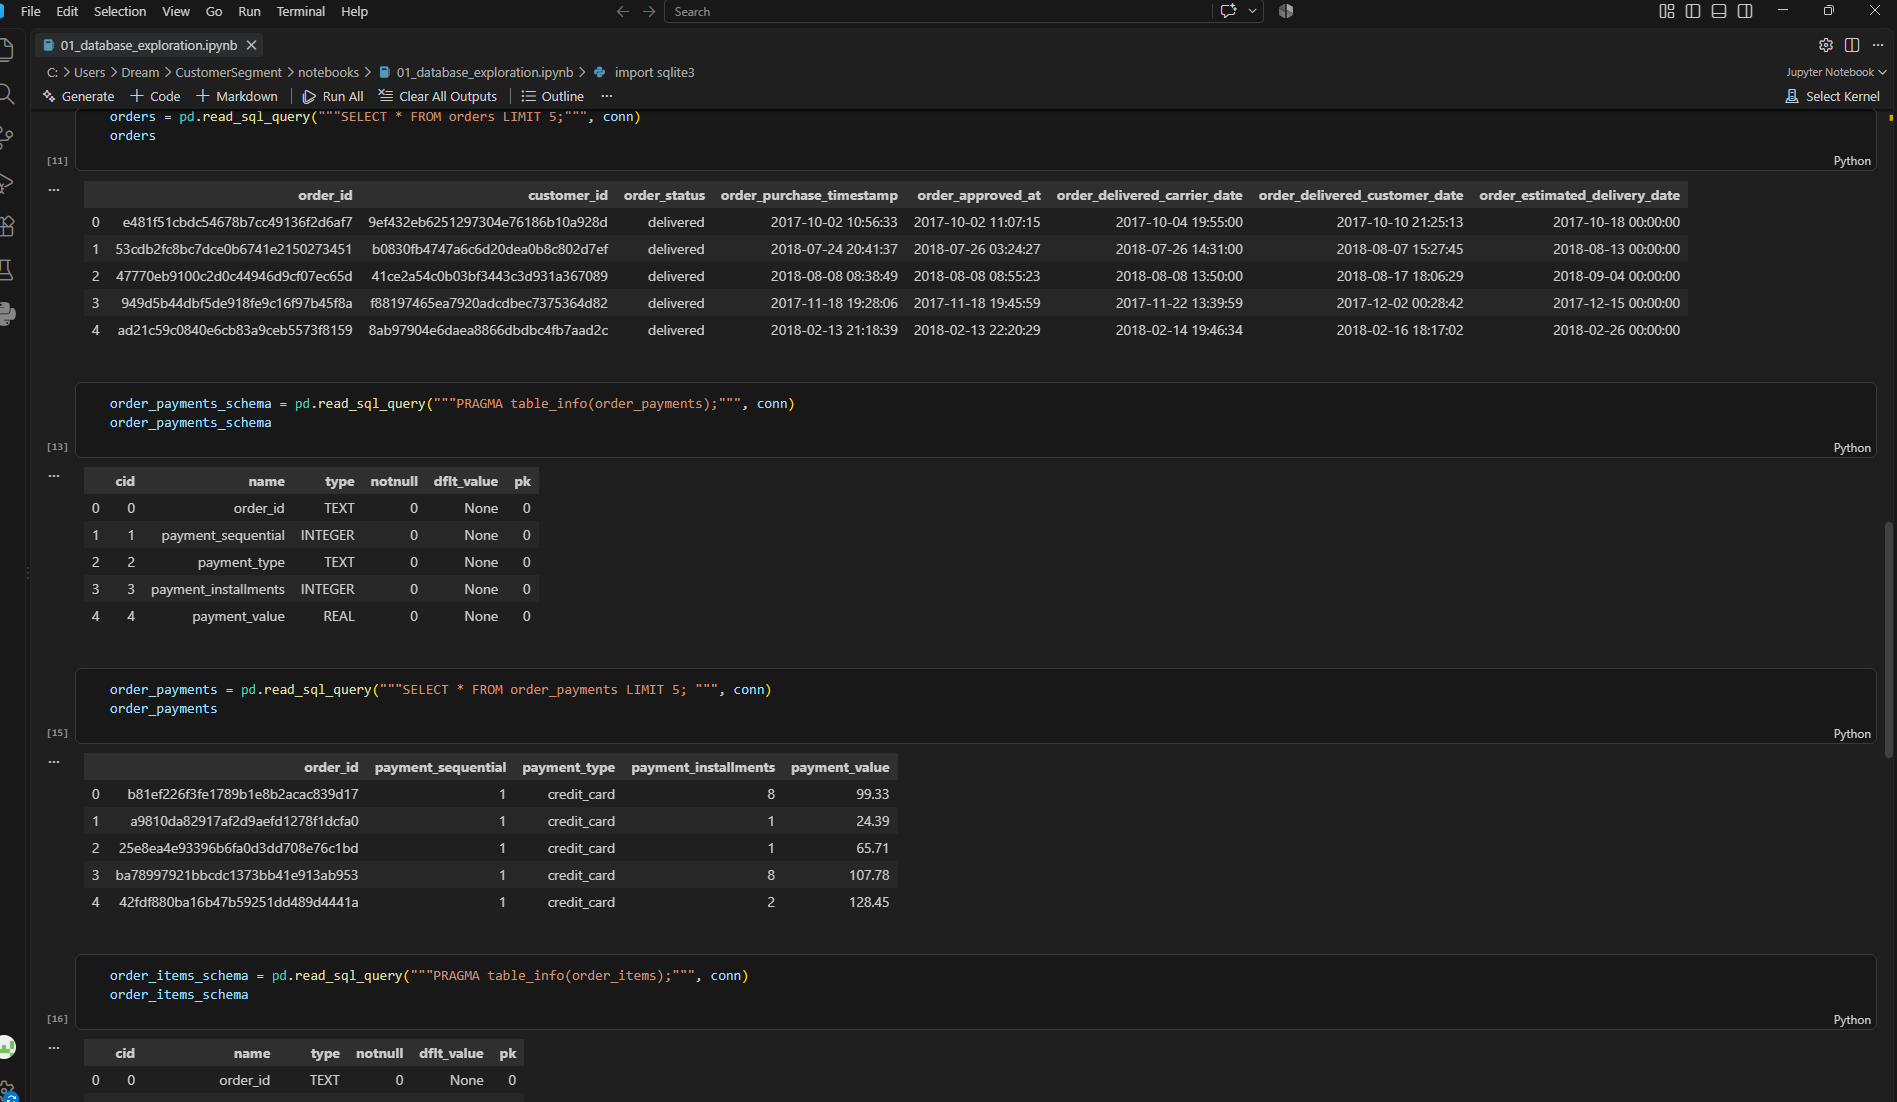
Task: Open the Help menu
Action: pyautogui.click(x=354, y=11)
